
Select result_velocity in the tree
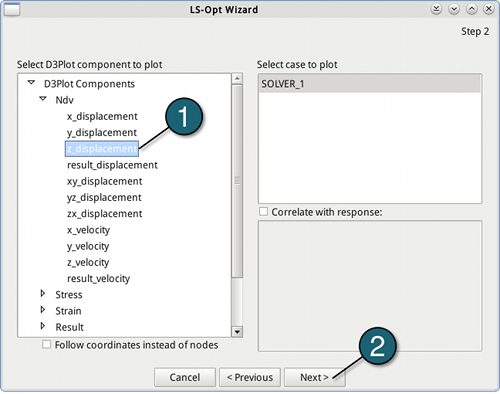98,278
